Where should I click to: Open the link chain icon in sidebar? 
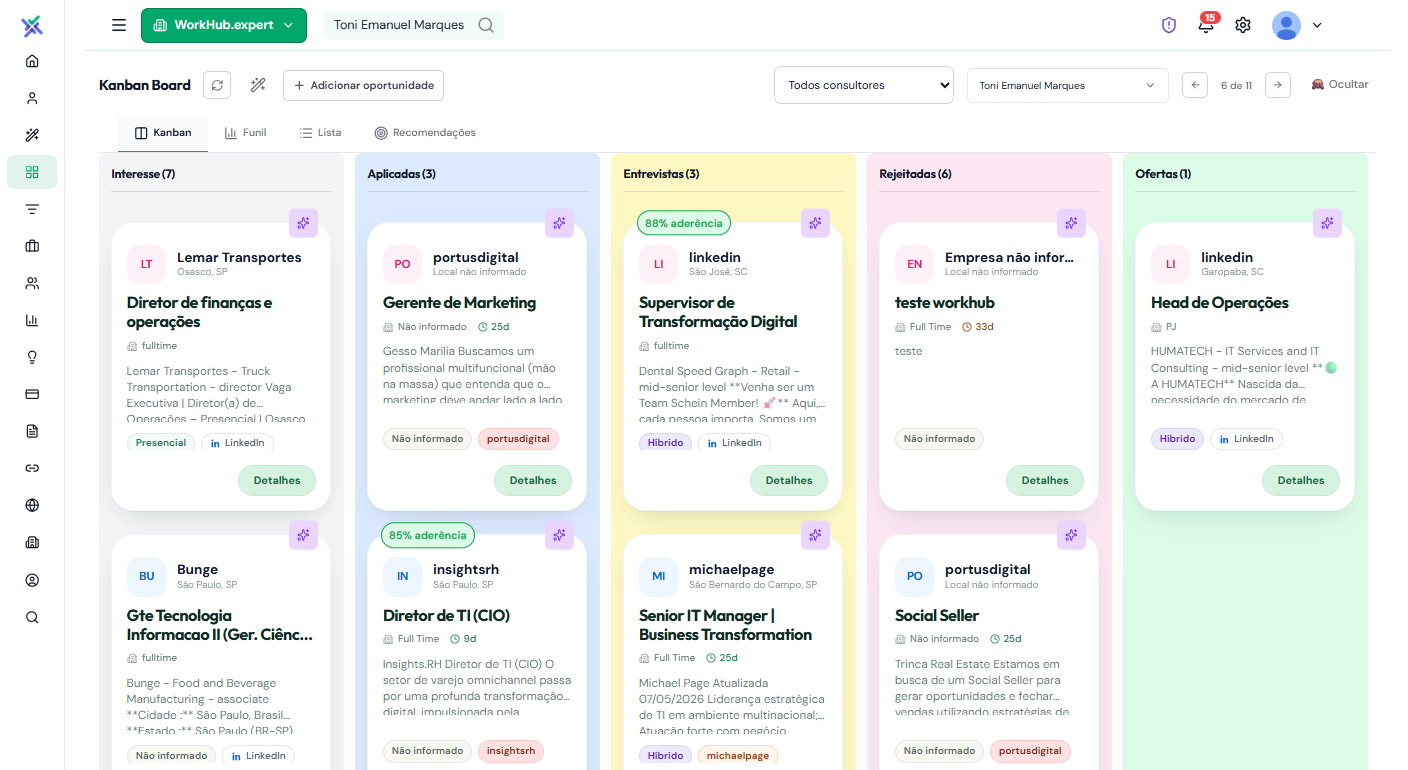coord(32,468)
